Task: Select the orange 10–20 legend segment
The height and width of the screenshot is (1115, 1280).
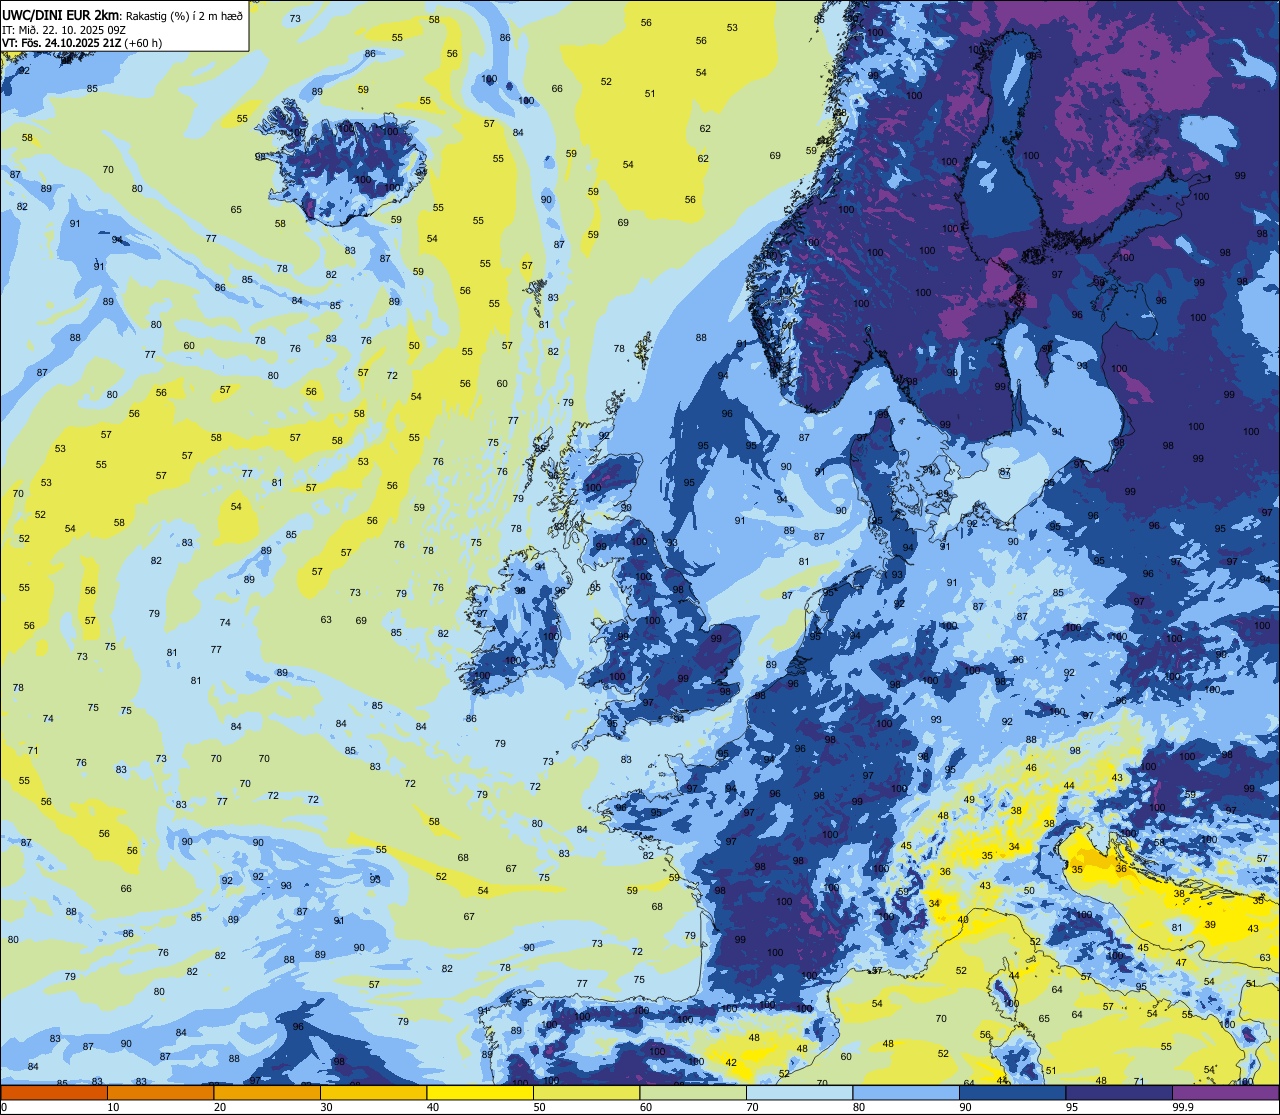Action: pyautogui.click(x=160, y=1093)
